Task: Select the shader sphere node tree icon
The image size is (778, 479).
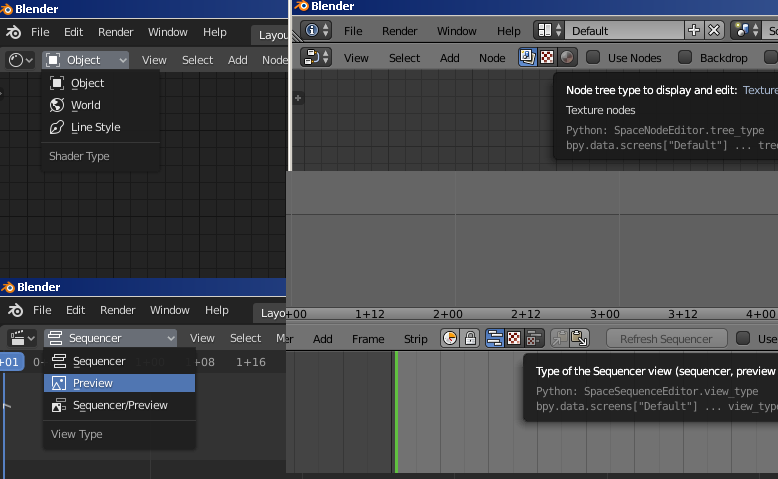Action: [567, 57]
